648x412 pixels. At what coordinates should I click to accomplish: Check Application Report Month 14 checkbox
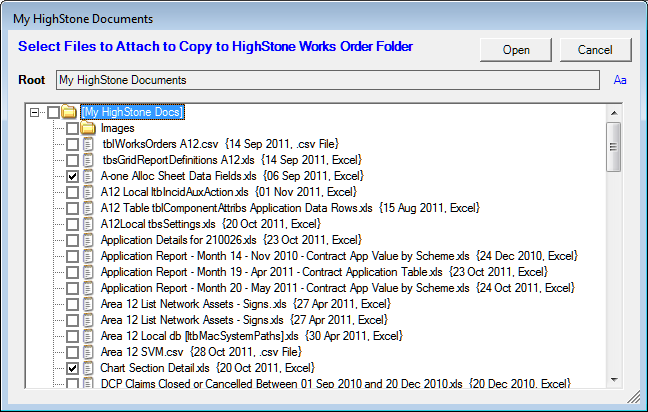click(x=72, y=256)
